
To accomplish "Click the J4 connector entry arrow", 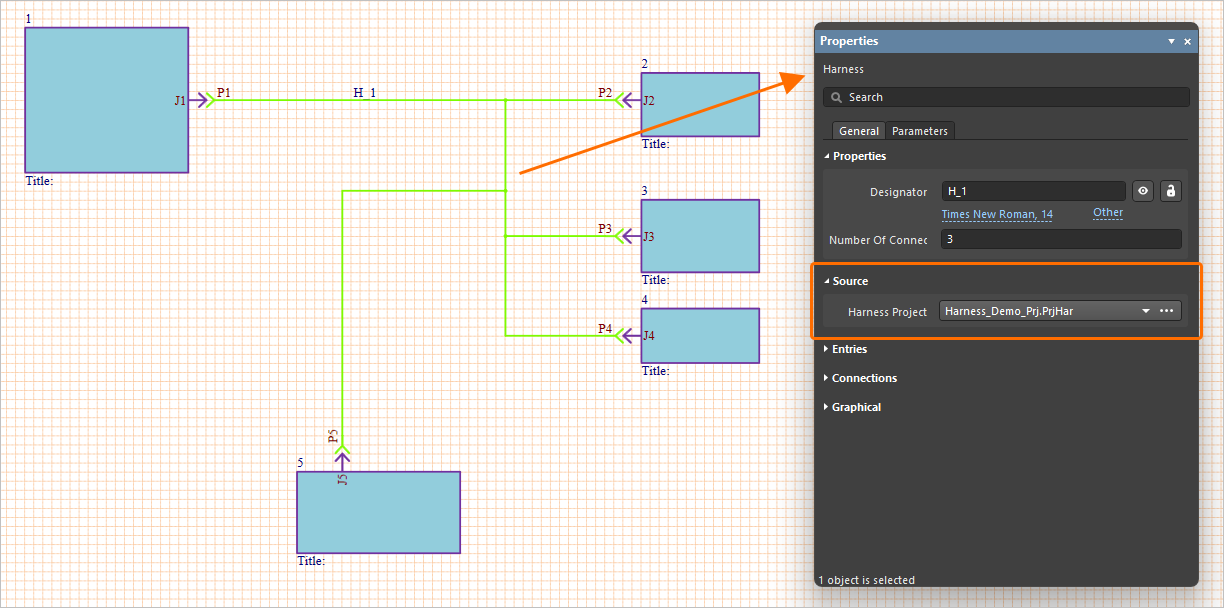I will (x=631, y=335).
